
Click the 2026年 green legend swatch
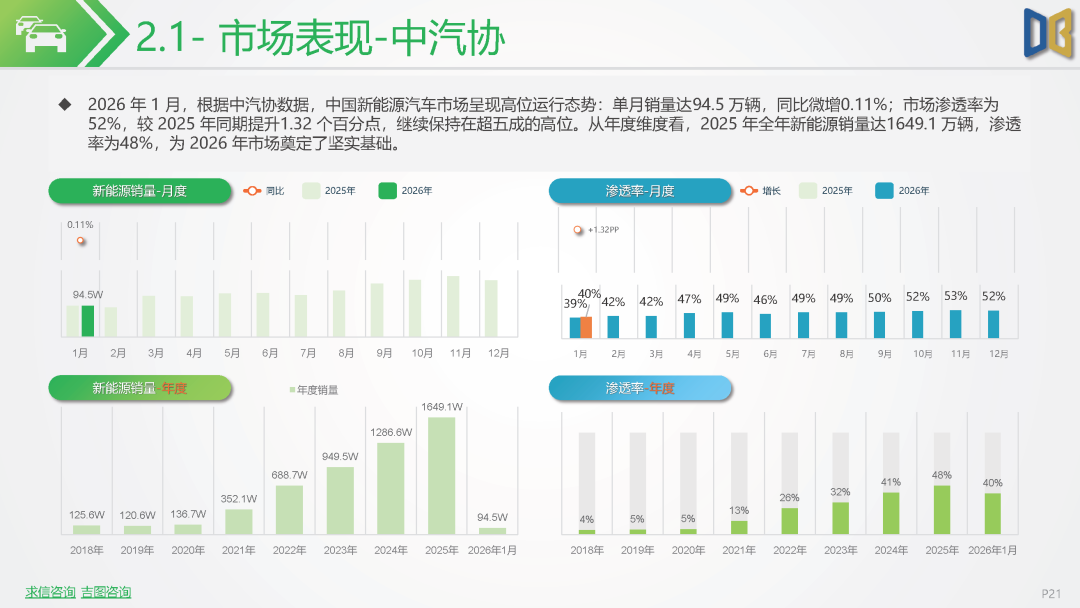pos(388,191)
